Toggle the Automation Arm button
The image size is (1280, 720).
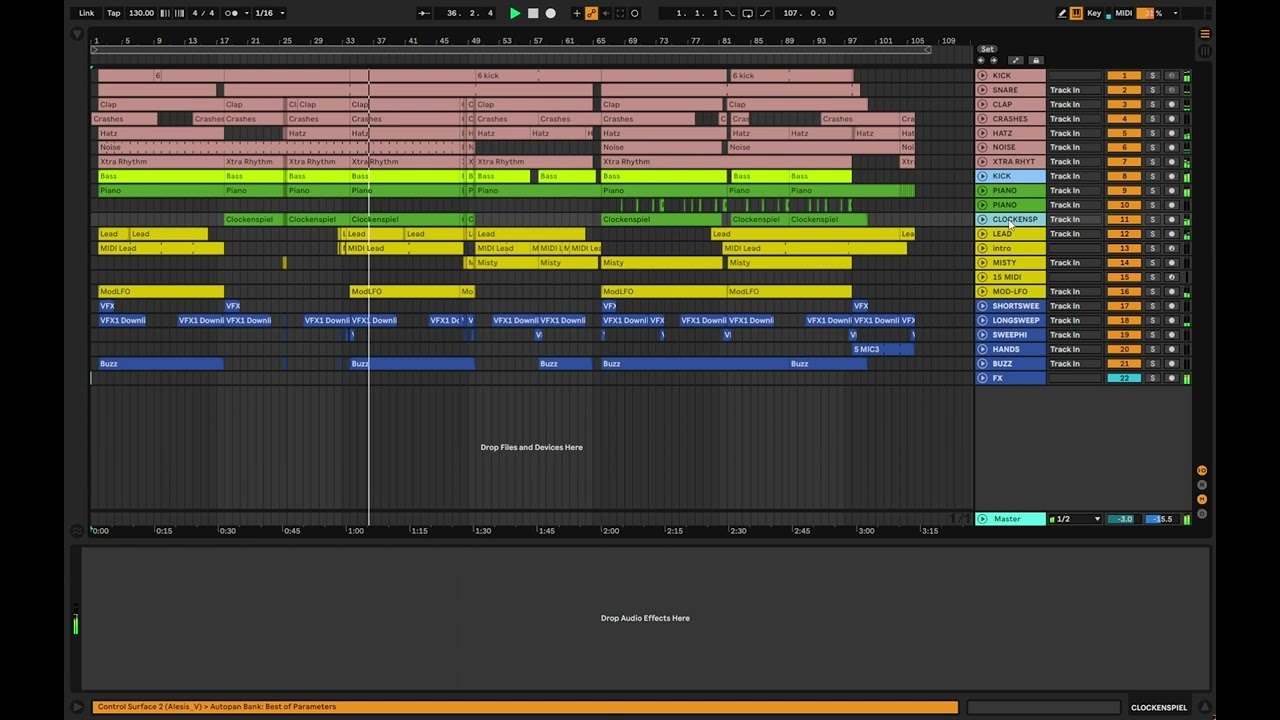click(x=591, y=13)
